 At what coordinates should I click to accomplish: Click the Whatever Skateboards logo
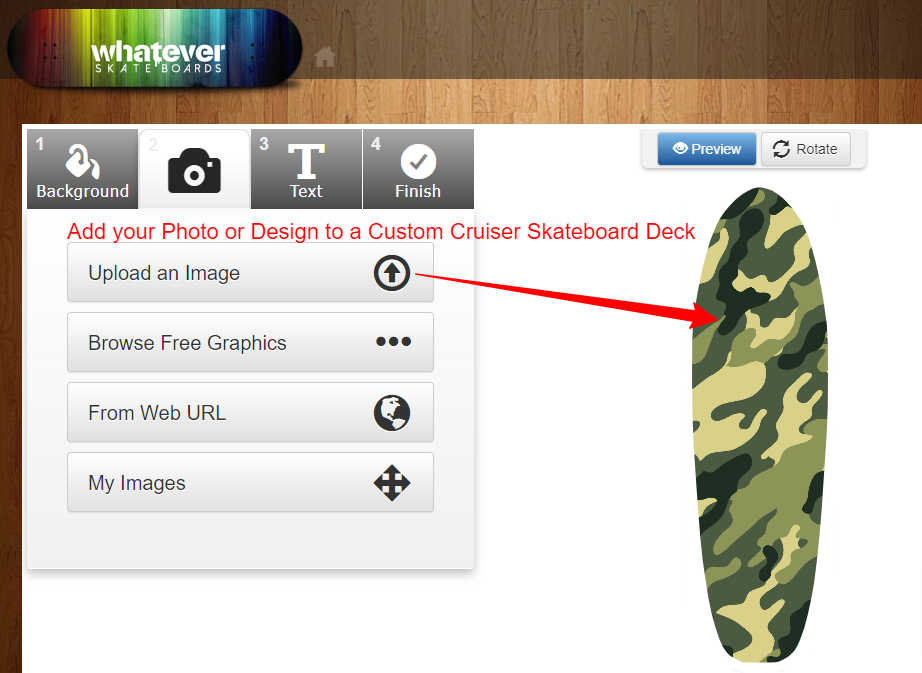point(155,49)
